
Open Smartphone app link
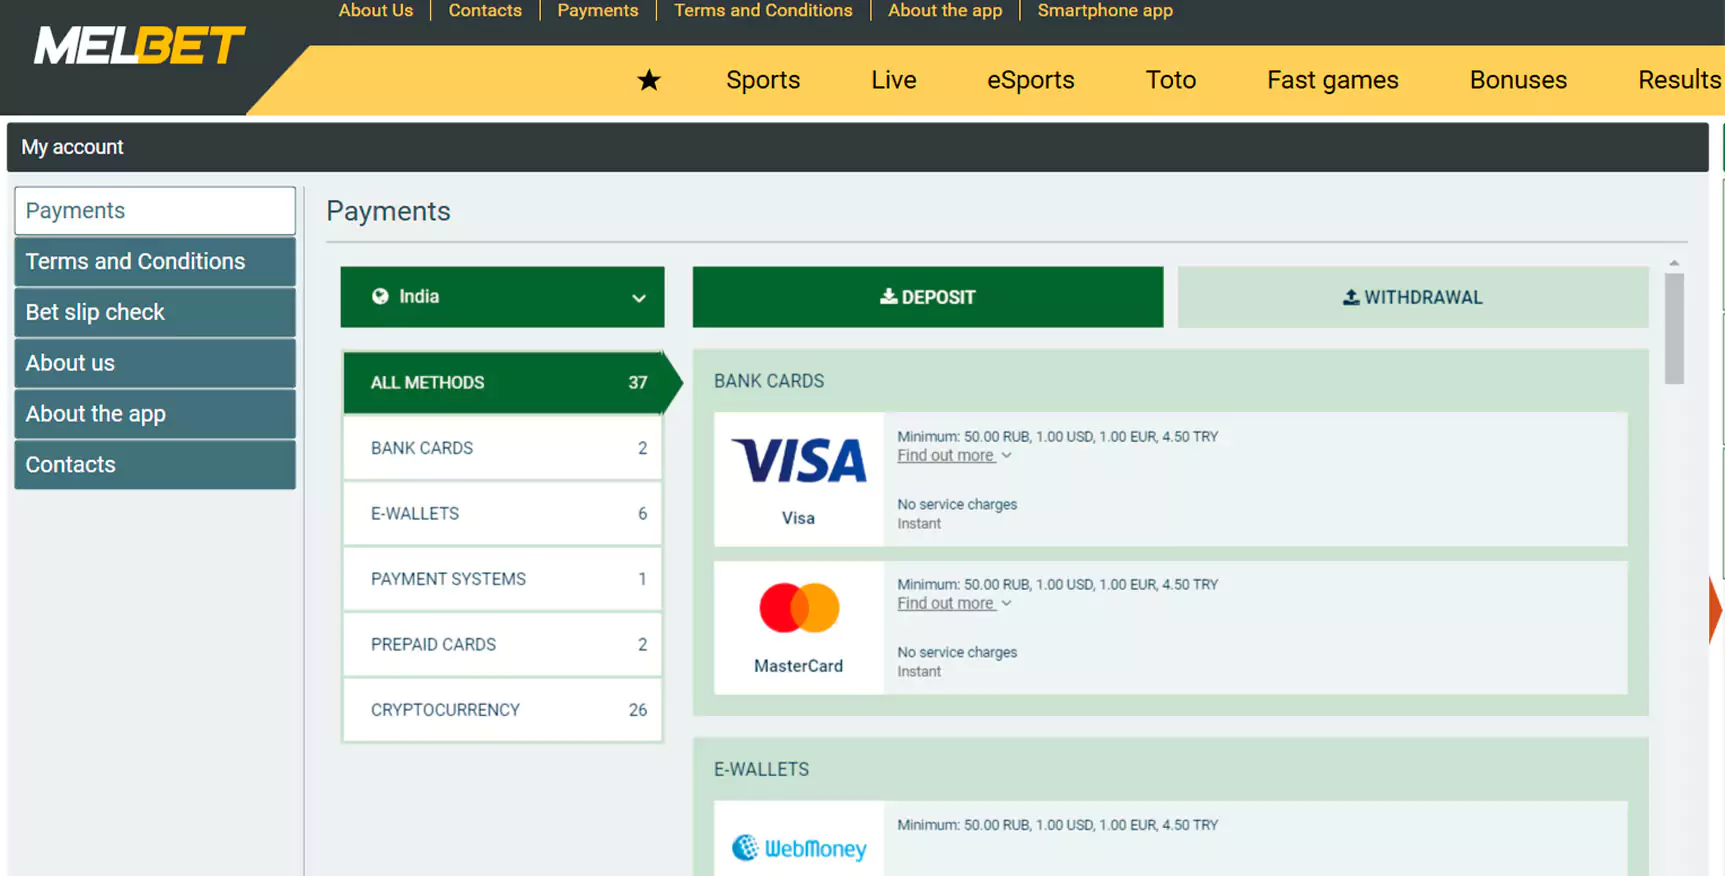point(1105,11)
